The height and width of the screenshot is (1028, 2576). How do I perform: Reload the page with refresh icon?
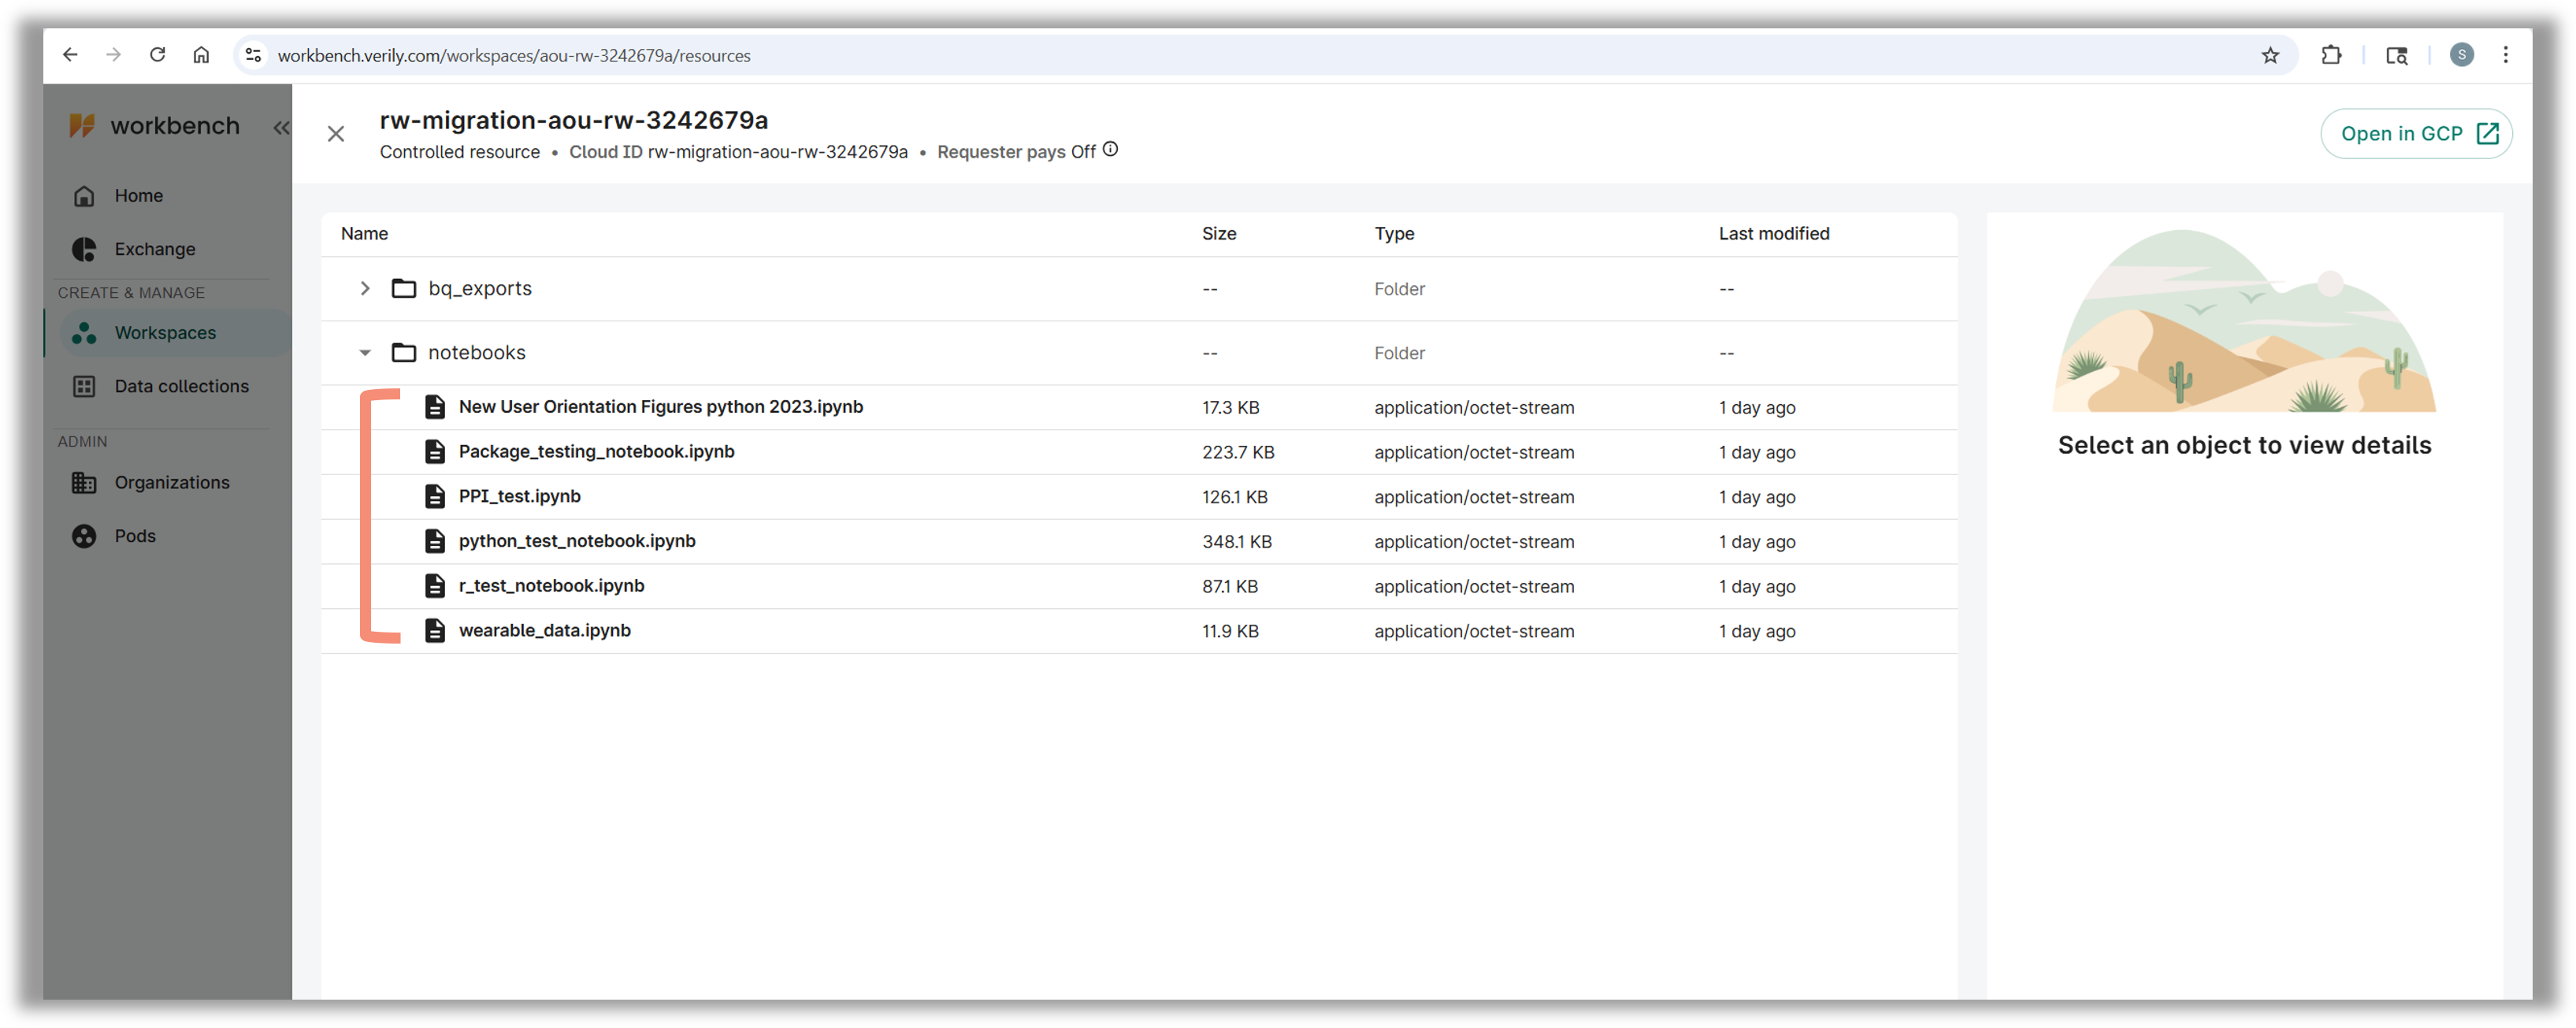tap(157, 55)
